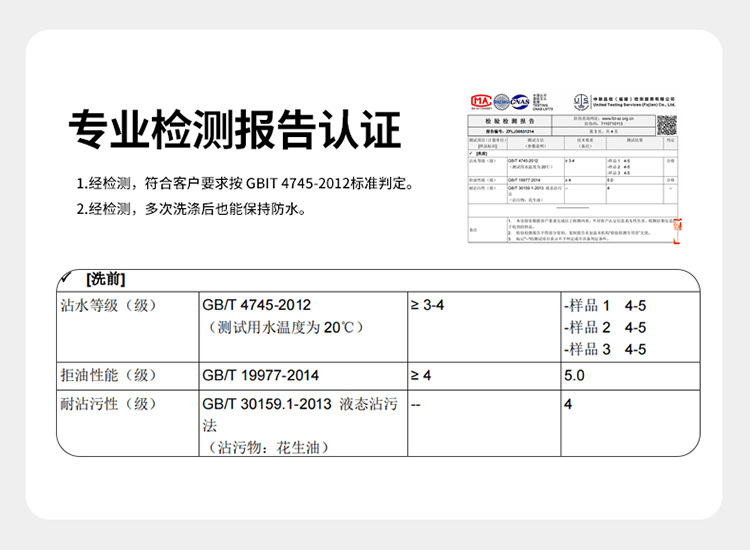Click the heading 专业检测报告认证
Viewport: 750px width, 550px height.
(x=235, y=130)
